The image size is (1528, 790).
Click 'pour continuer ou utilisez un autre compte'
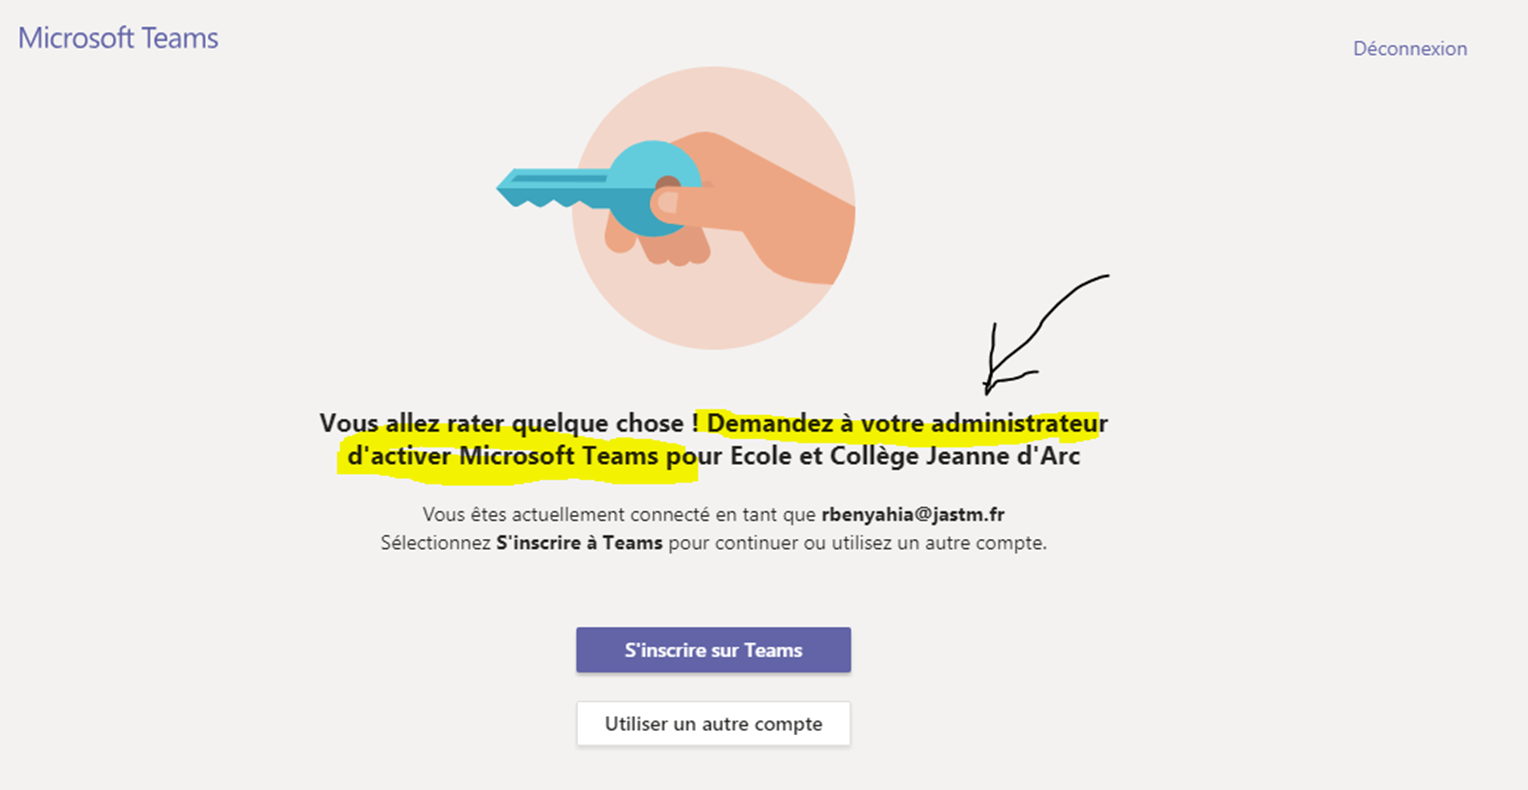pyautogui.click(x=857, y=543)
